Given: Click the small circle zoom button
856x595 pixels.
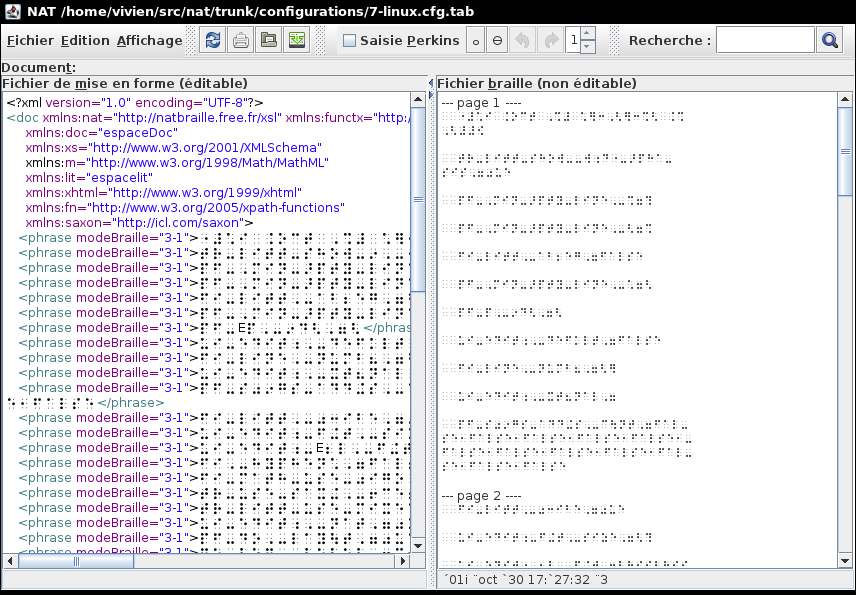Looking at the screenshot, I should click(x=475, y=41).
